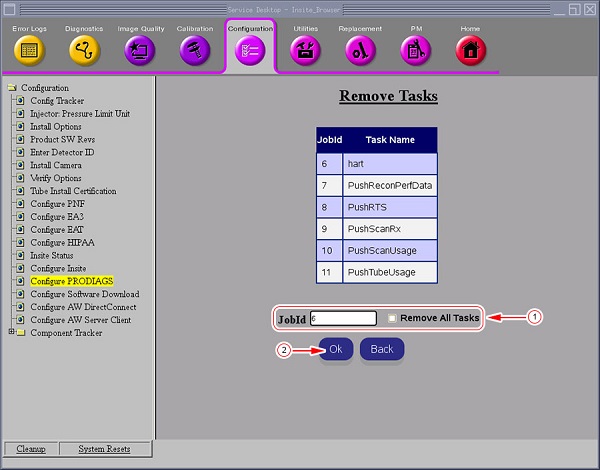The height and width of the screenshot is (470, 600).
Task: Switch to the Configuration tab
Action: 250,46
